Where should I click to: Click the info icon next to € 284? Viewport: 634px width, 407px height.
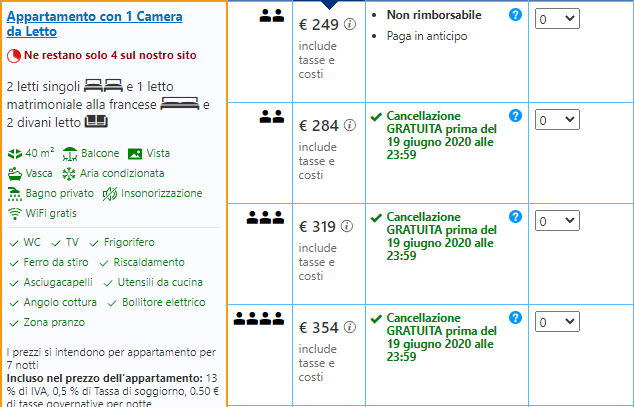tap(350, 126)
